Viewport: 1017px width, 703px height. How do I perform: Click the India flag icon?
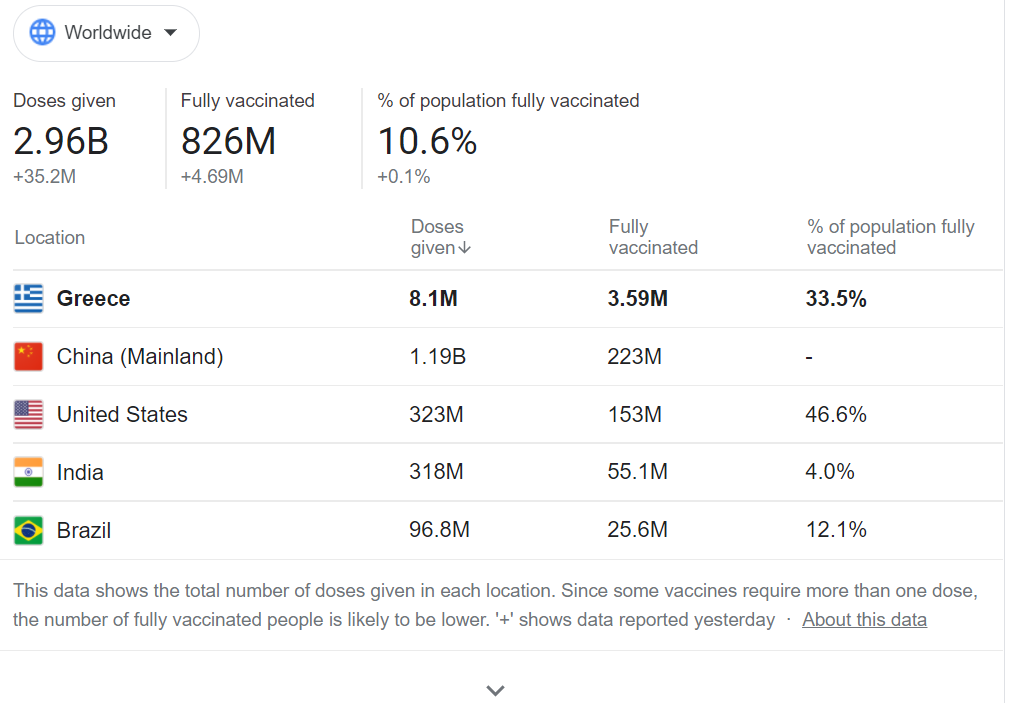tap(29, 472)
